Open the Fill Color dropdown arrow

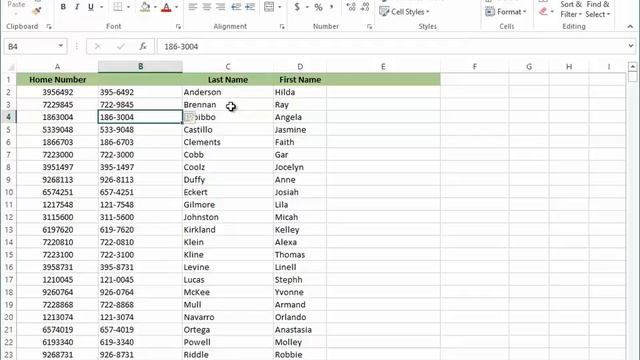[x=155, y=7]
